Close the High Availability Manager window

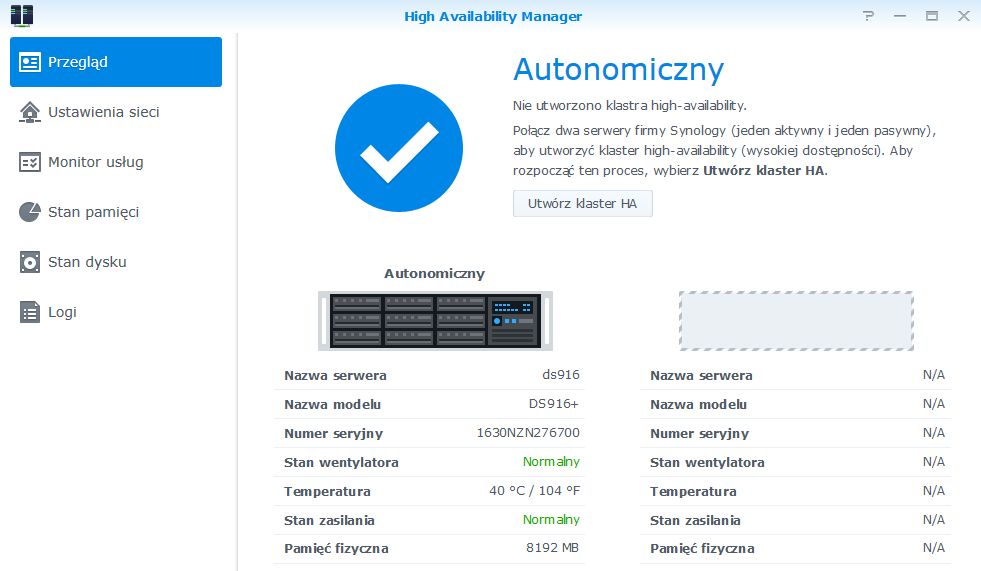coord(963,16)
